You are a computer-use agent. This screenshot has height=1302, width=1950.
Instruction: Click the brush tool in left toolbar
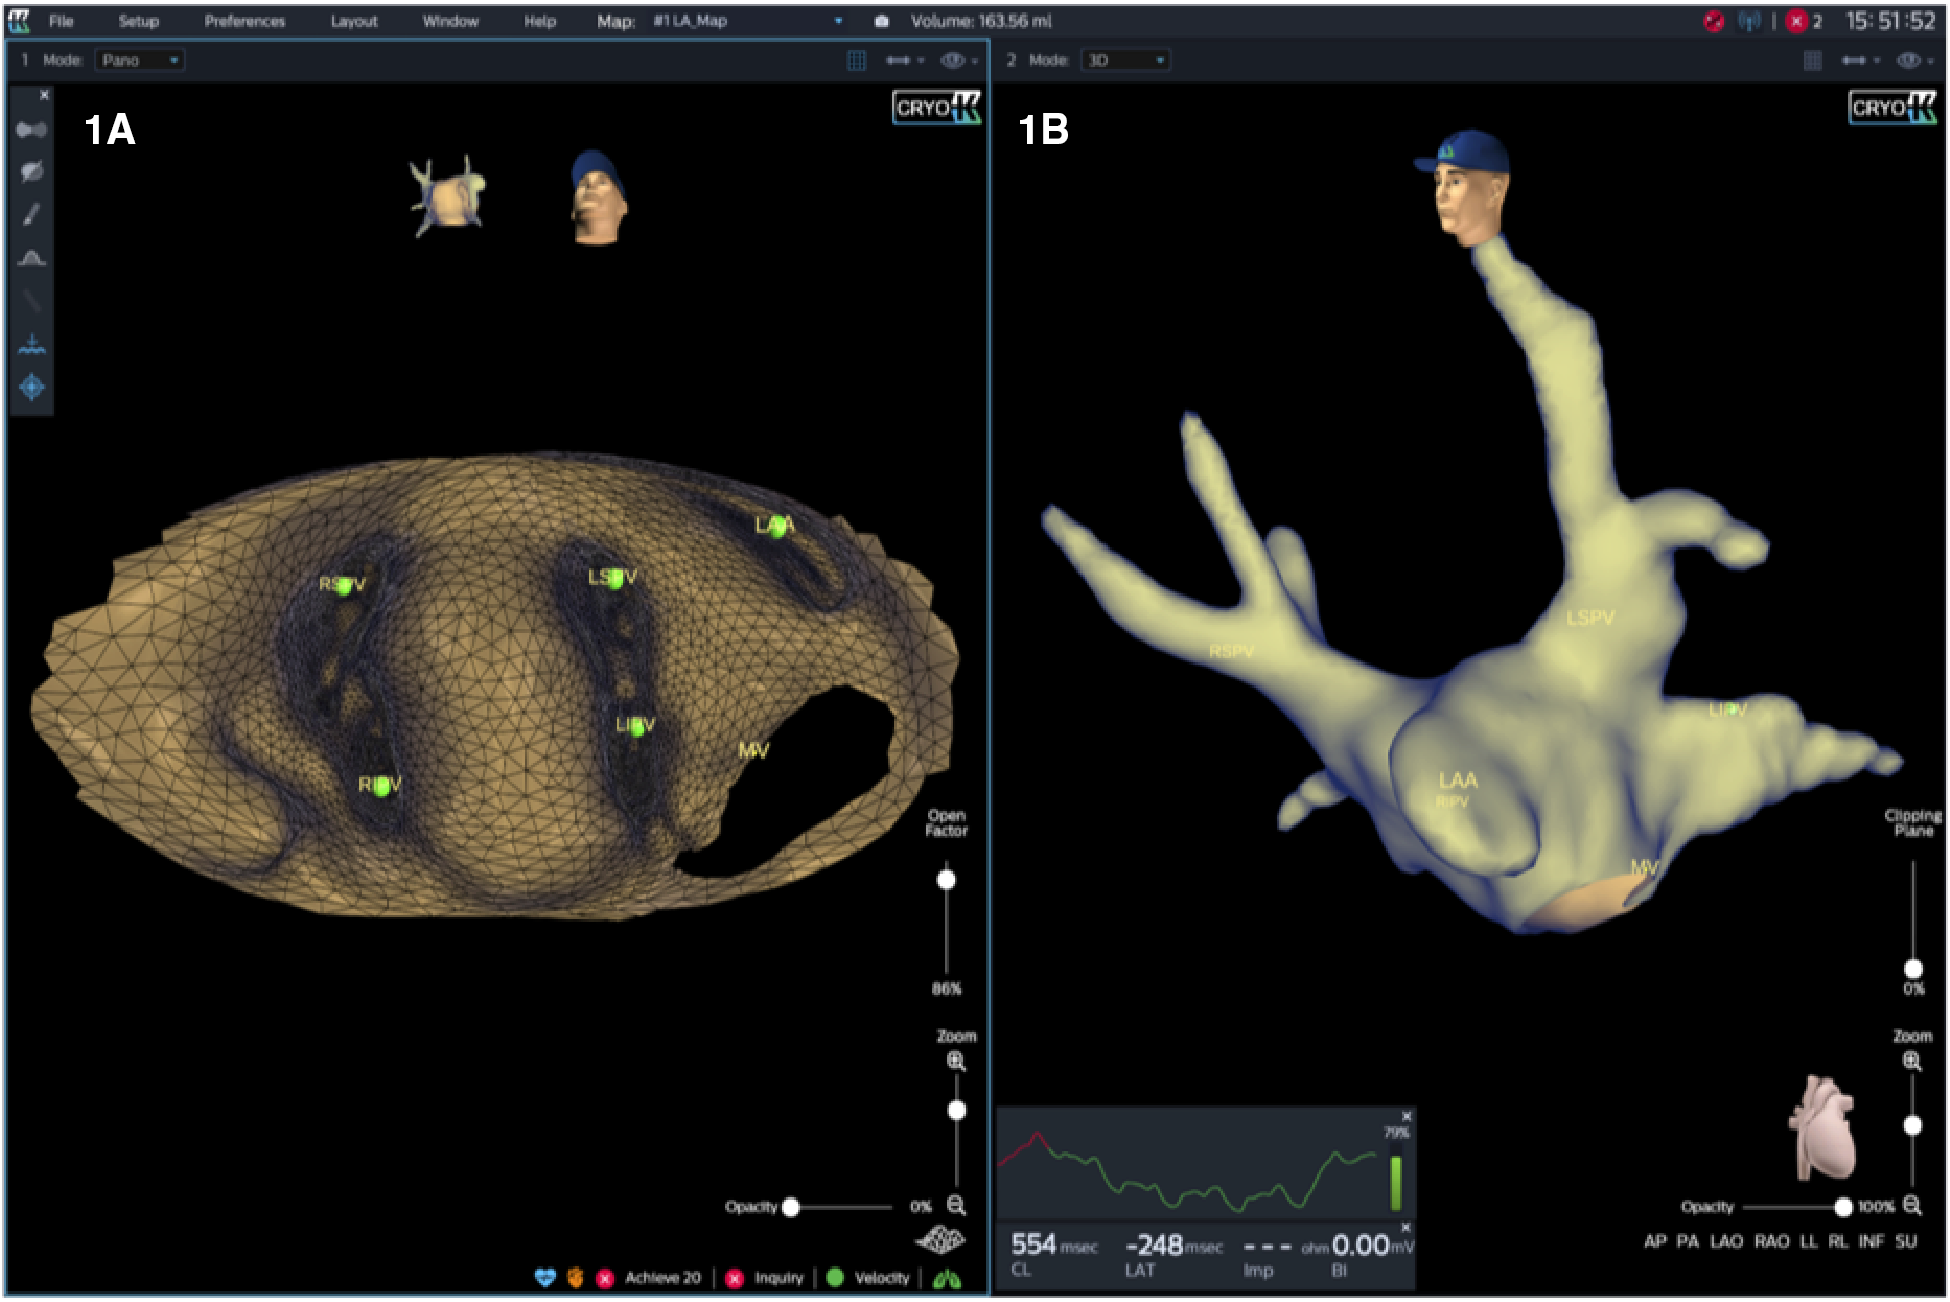point(31,215)
